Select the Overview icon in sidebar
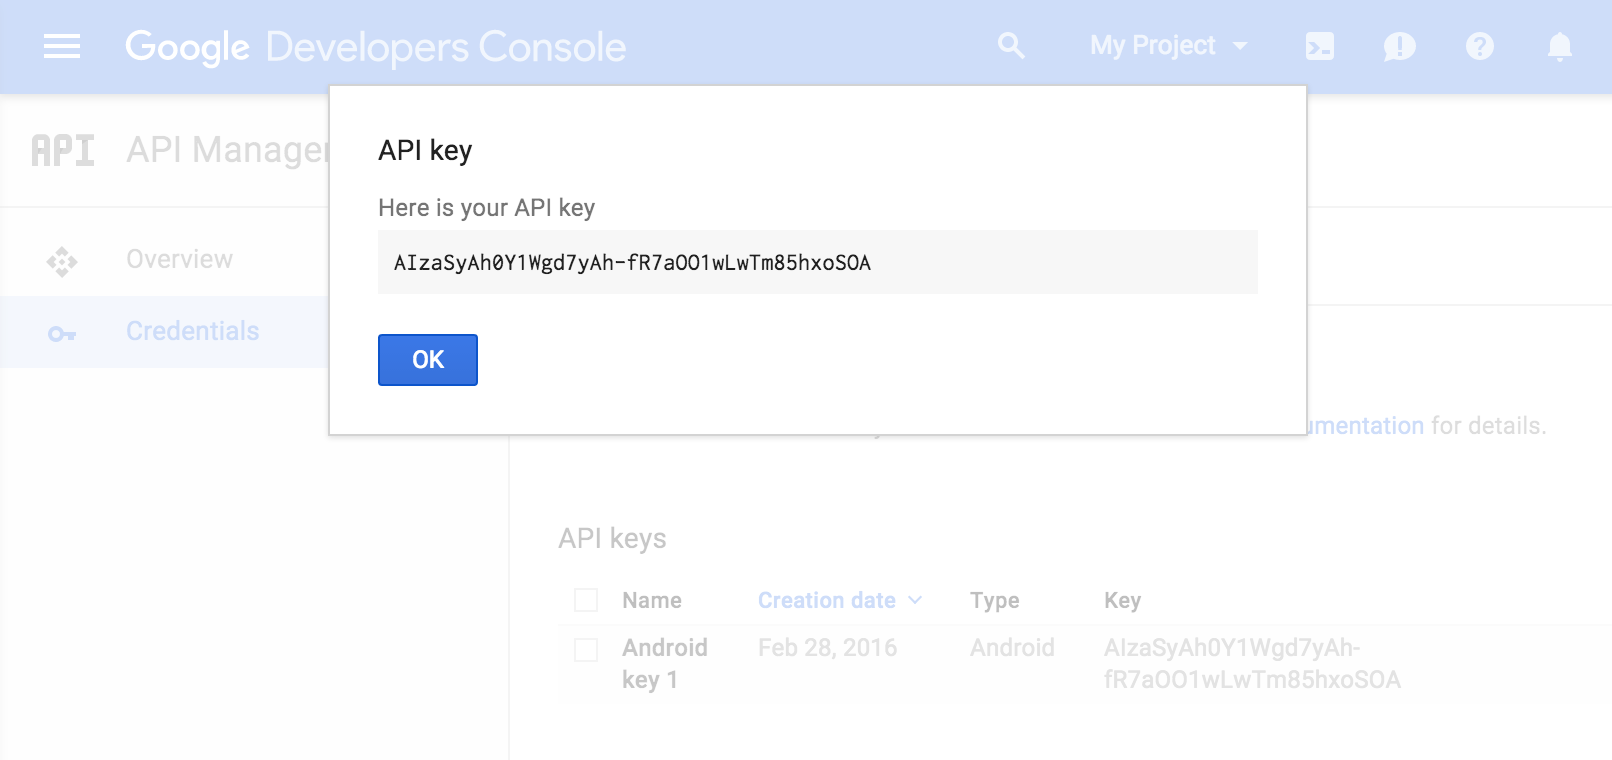 [x=62, y=261]
